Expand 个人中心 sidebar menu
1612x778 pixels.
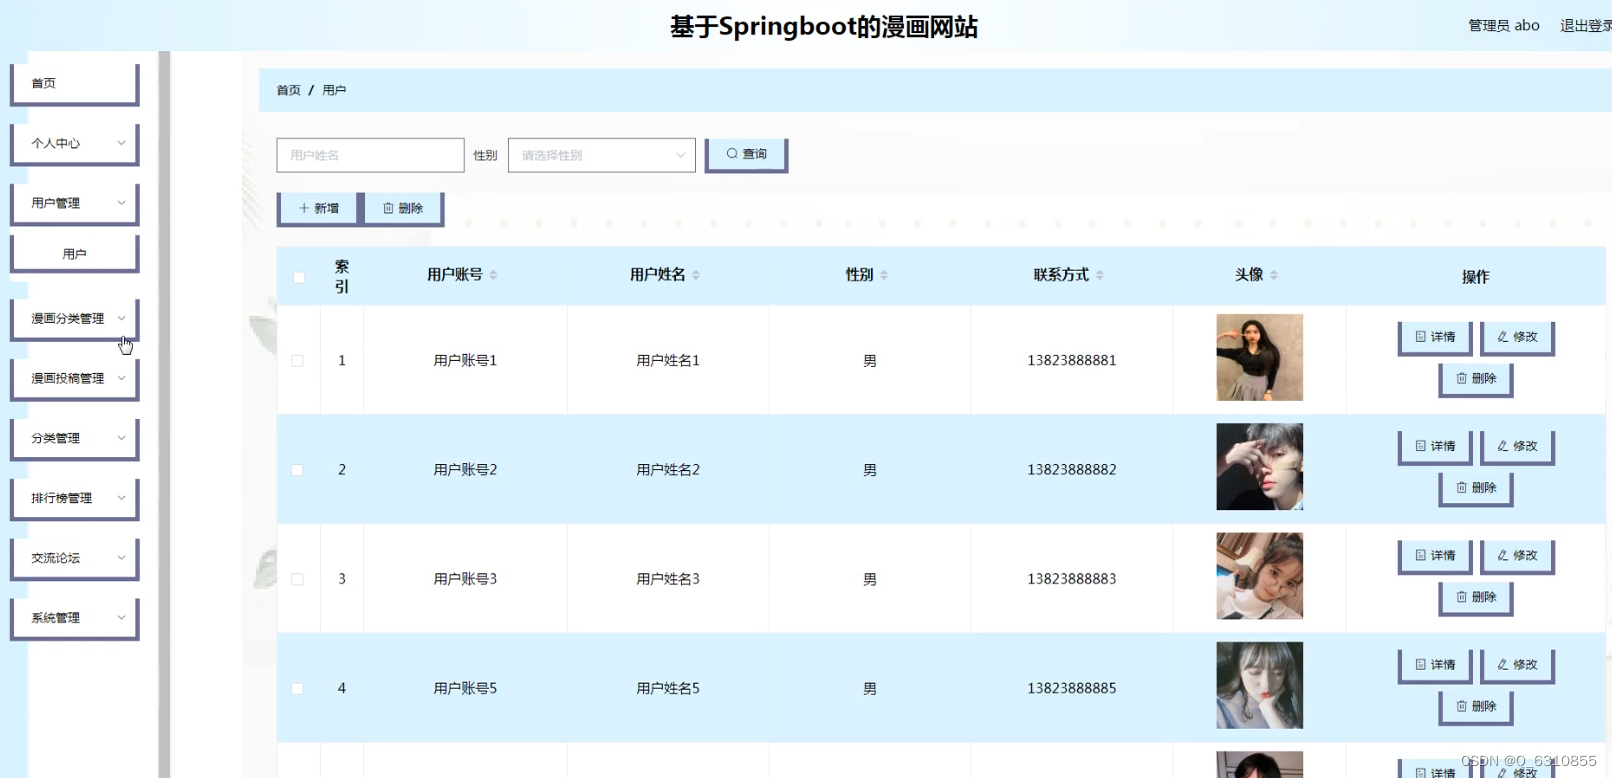75,144
